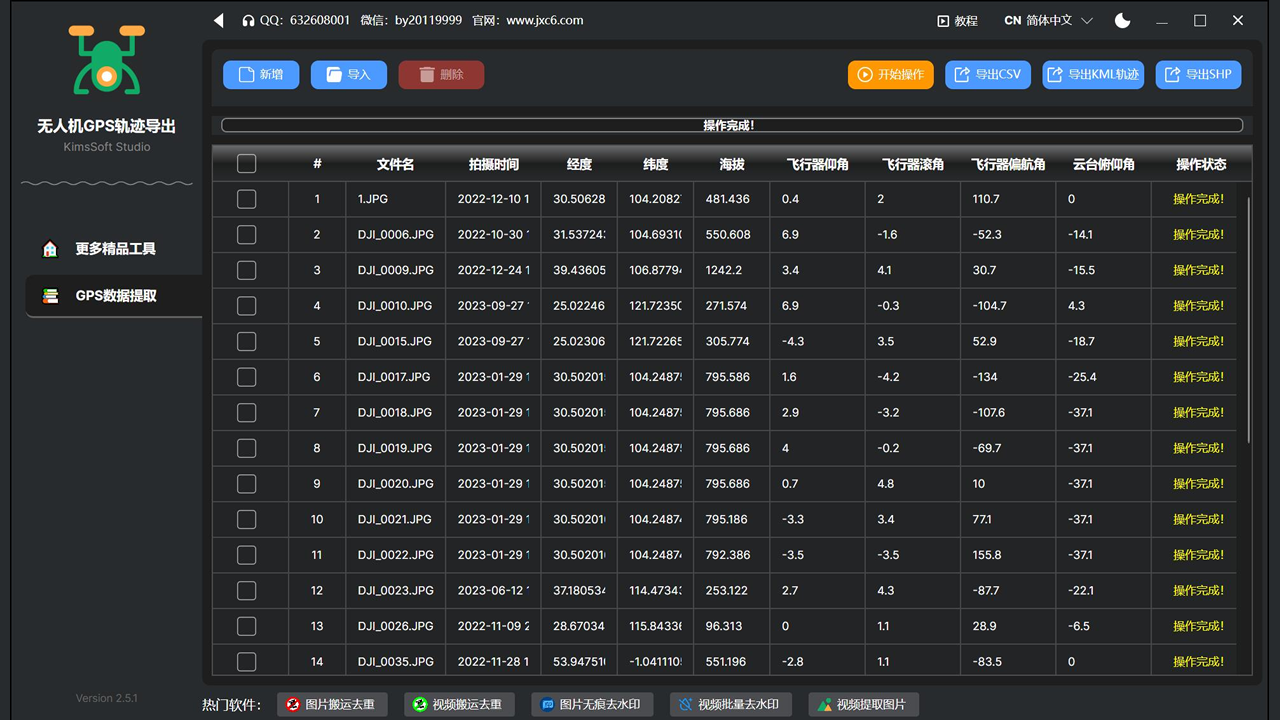
Task: Click the DJI_0035.JPG file name cell
Action: [x=396, y=661]
